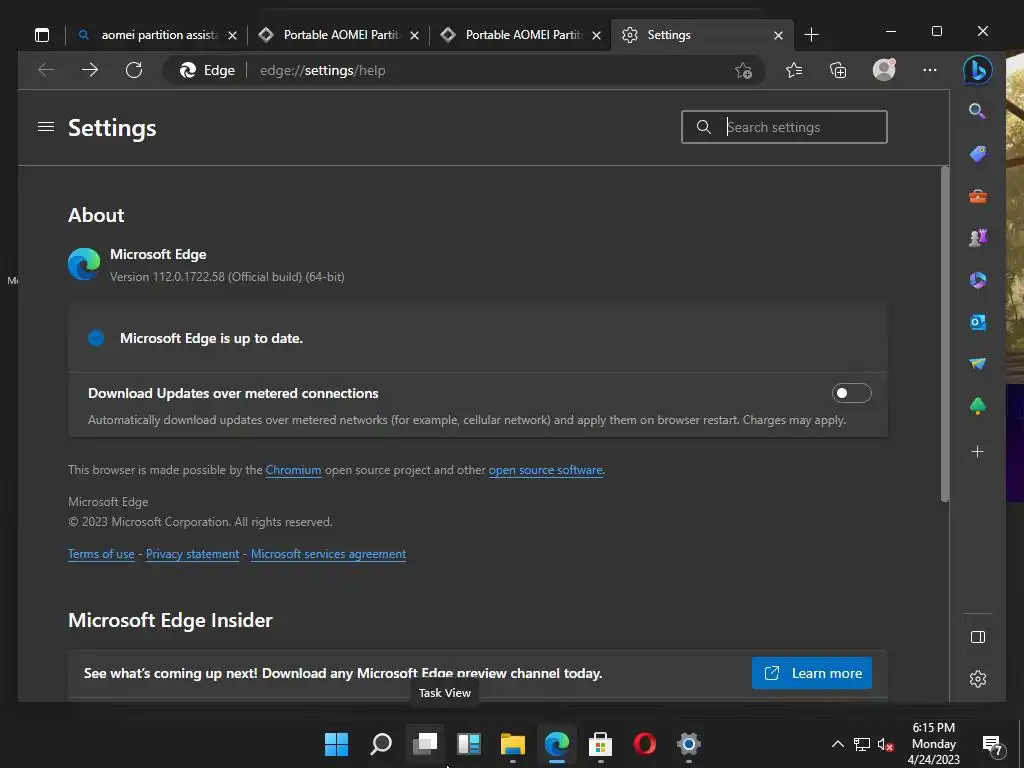The height and width of the screenshot is (768, 1024).
Task: Open the Settings hamburger menu
Action: pos(46,127)
